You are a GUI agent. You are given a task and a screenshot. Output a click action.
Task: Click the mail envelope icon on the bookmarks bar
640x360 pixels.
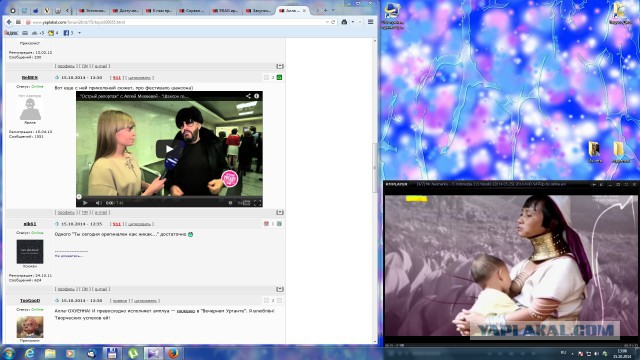click(x=25, y=33)
